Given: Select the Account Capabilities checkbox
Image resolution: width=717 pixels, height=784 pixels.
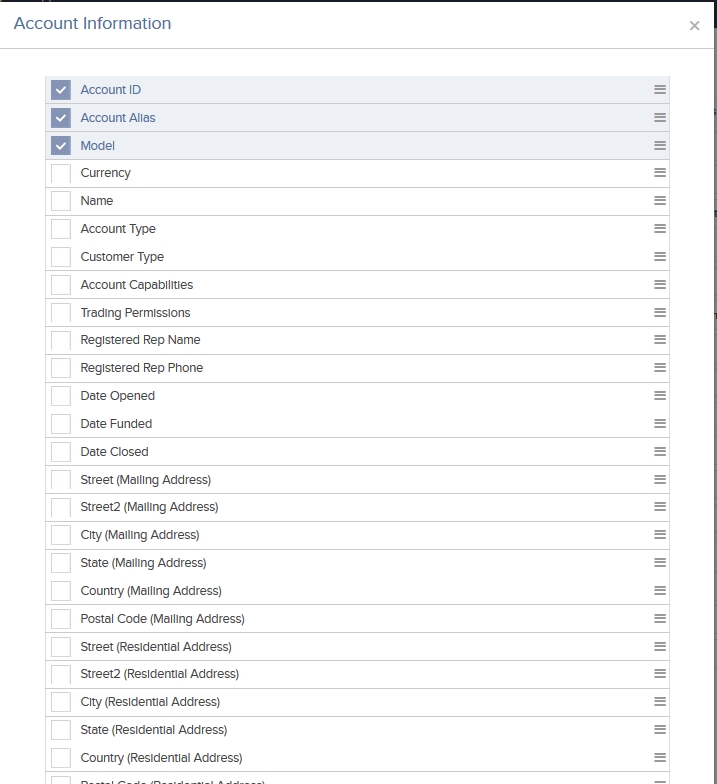Looking at the screenshot, I should click(61, 285).
